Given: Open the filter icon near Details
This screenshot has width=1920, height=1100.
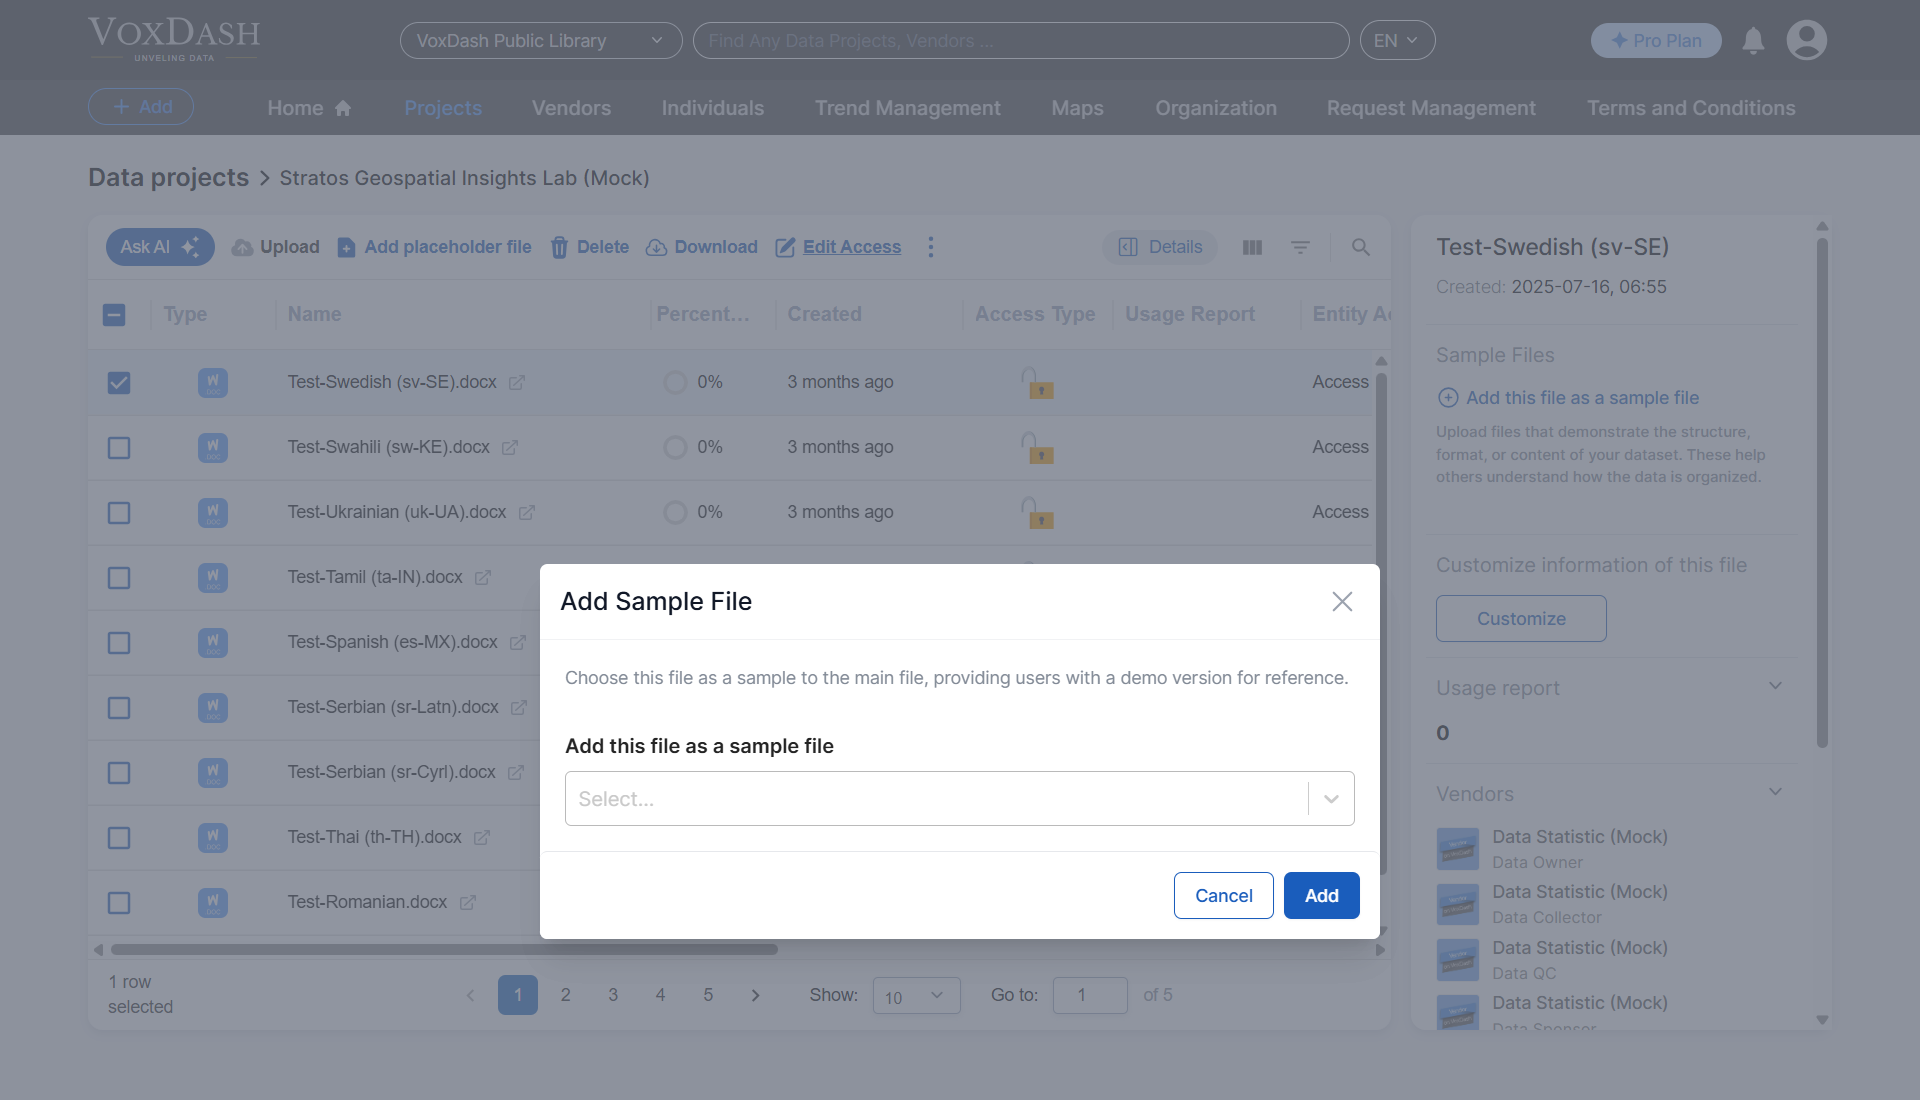Looking at the screenshot, I should coord(1300,247).
